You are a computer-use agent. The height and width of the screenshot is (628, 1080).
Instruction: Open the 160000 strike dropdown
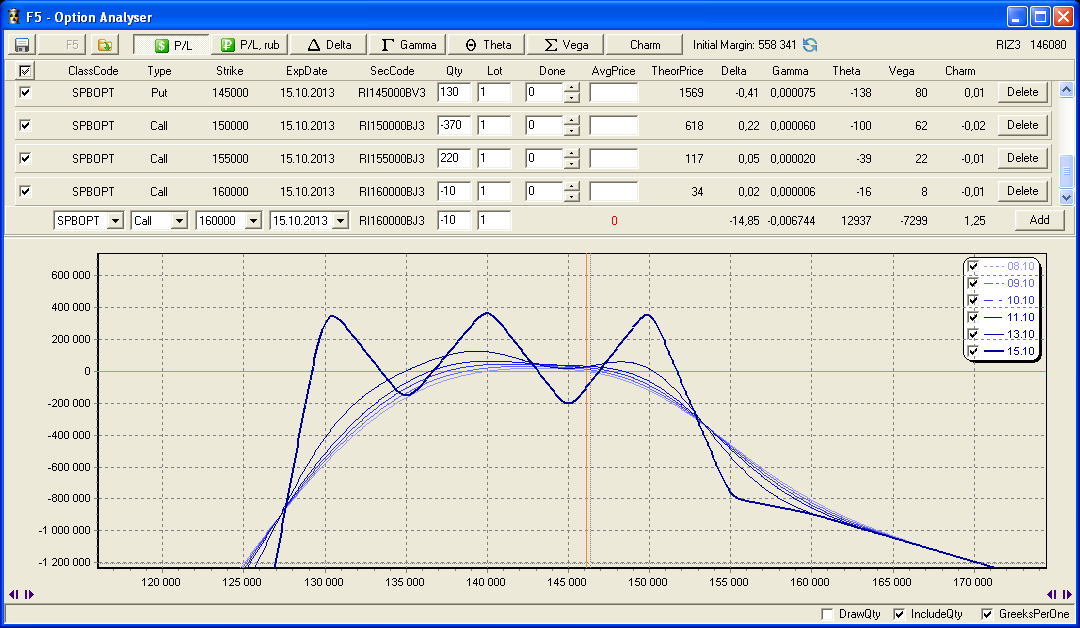[252, 221]
